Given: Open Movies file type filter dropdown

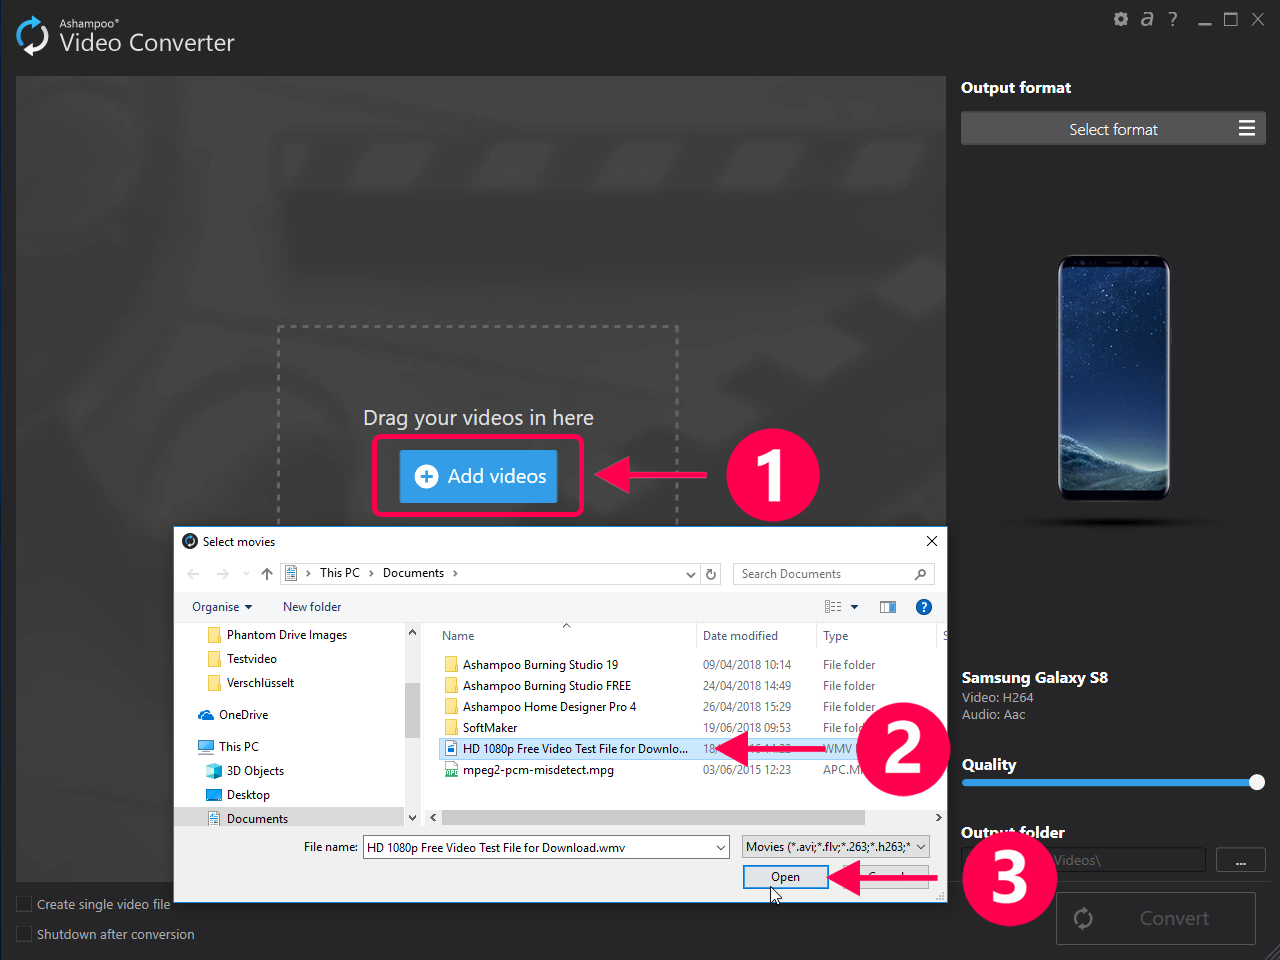Looking at the screenshot, I should [836, 847].
